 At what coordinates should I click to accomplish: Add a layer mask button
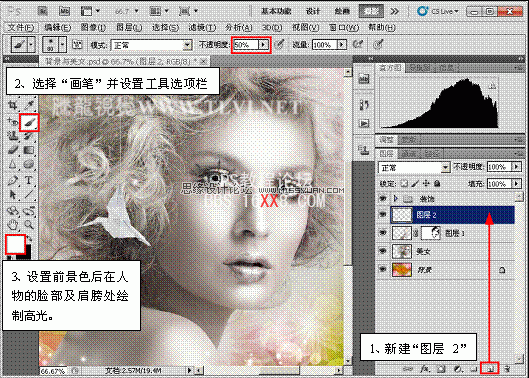pyautogui.click(x=442, y=369)
